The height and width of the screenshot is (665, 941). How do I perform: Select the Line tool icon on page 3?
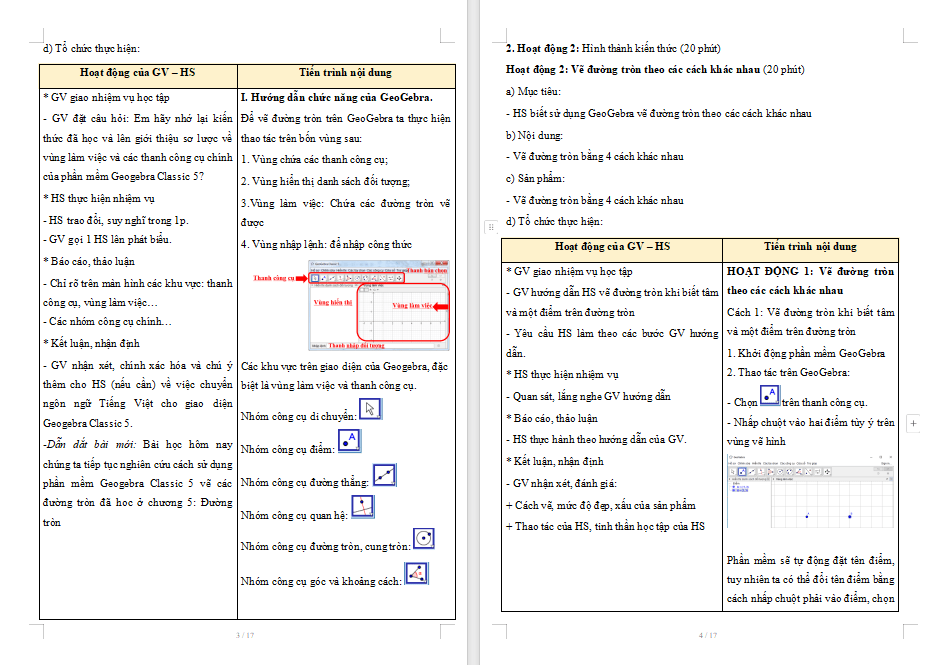tap(385, 475)
